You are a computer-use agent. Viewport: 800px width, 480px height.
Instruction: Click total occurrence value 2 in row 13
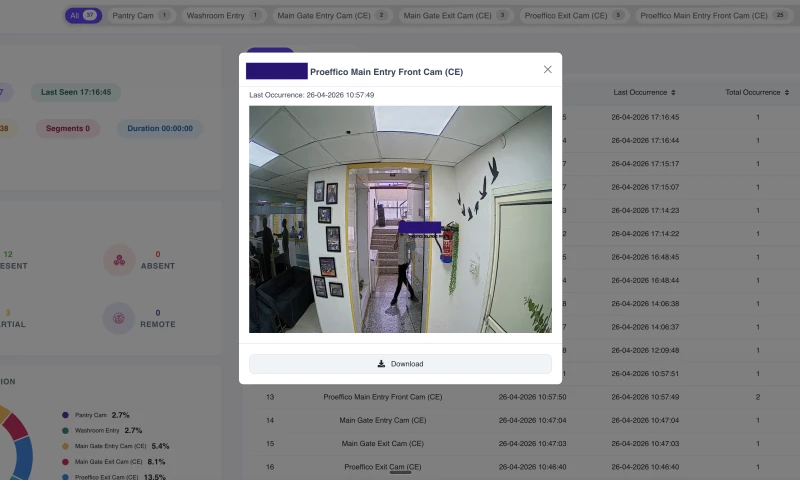(x=758, y=397)
